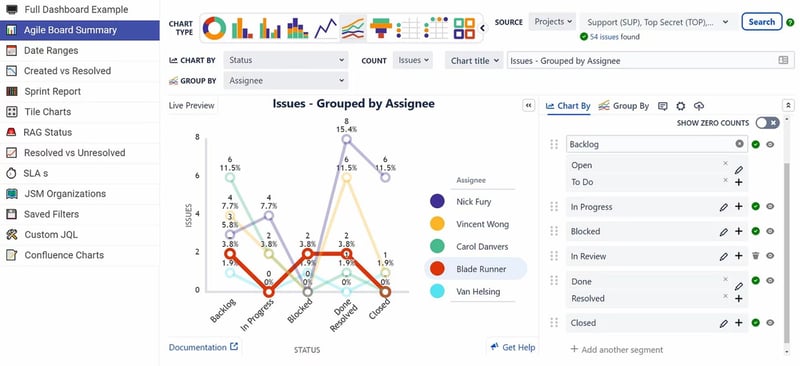The image size is (800, 366).
Task: Choose the funnel chart type icon
Action: [x=381, y=28]
